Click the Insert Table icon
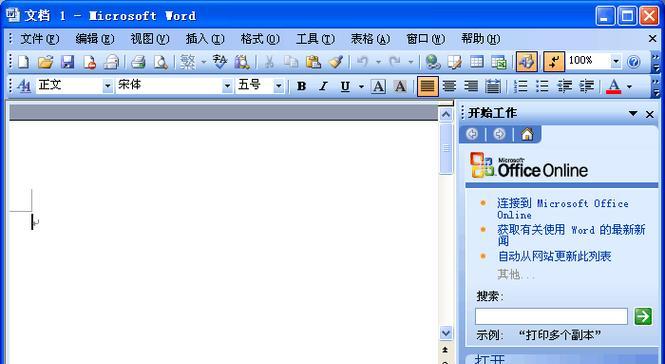665x364 pixels. coord(477,62)
